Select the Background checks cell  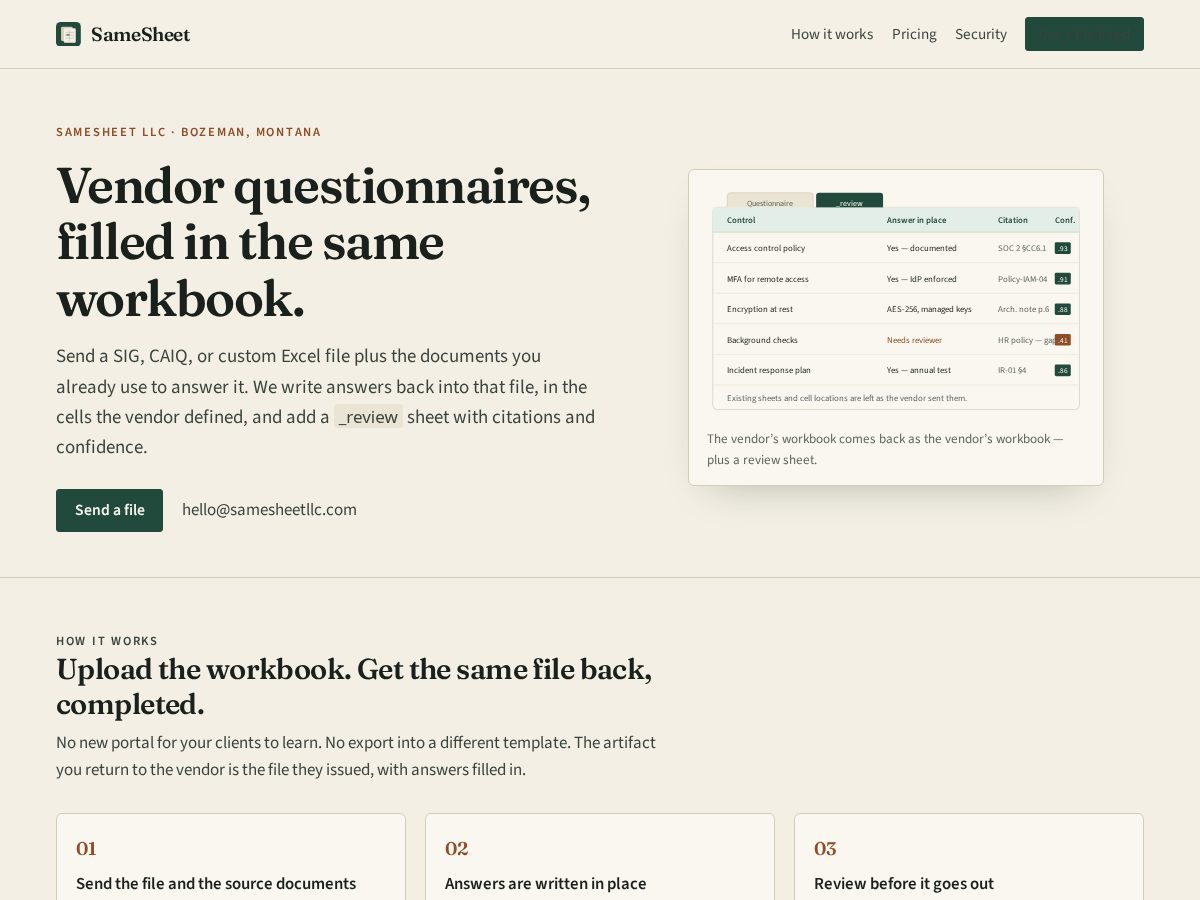point(762,340)
